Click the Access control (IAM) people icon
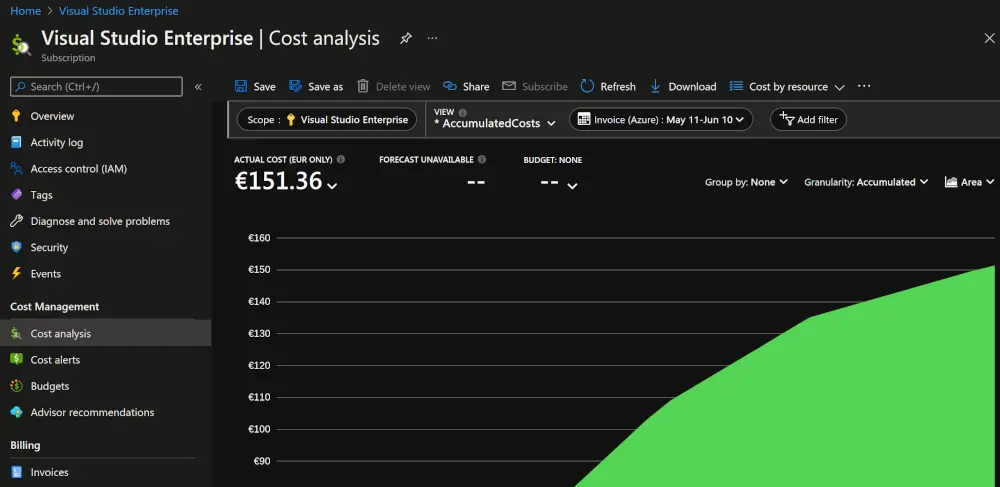 coord(17,168)
